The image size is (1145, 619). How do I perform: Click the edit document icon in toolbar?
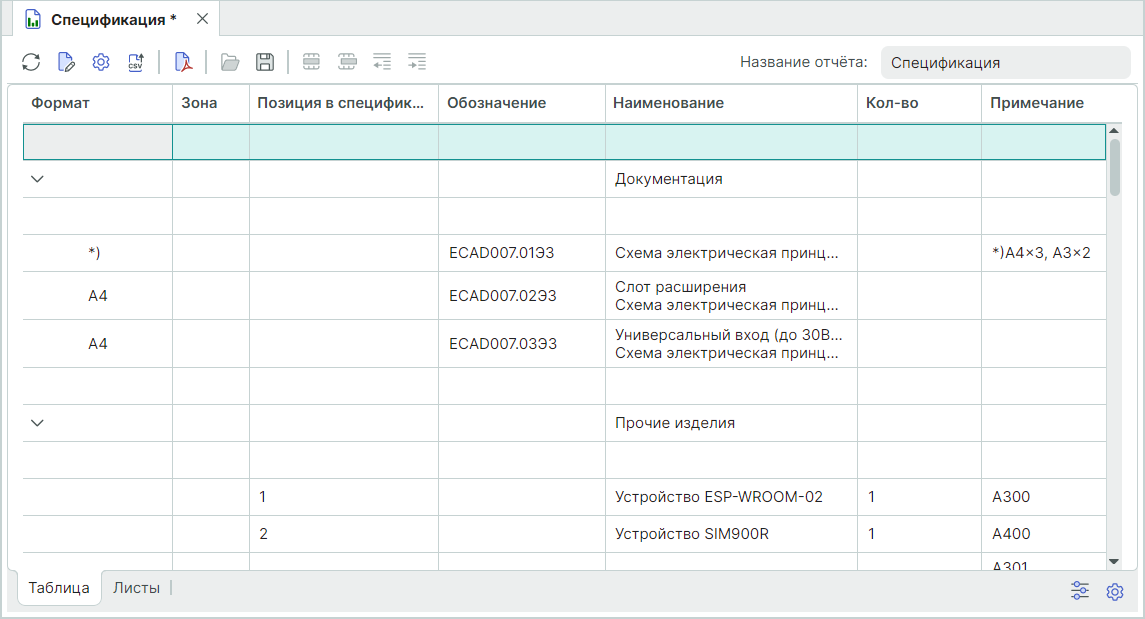[x=66, y=62]
